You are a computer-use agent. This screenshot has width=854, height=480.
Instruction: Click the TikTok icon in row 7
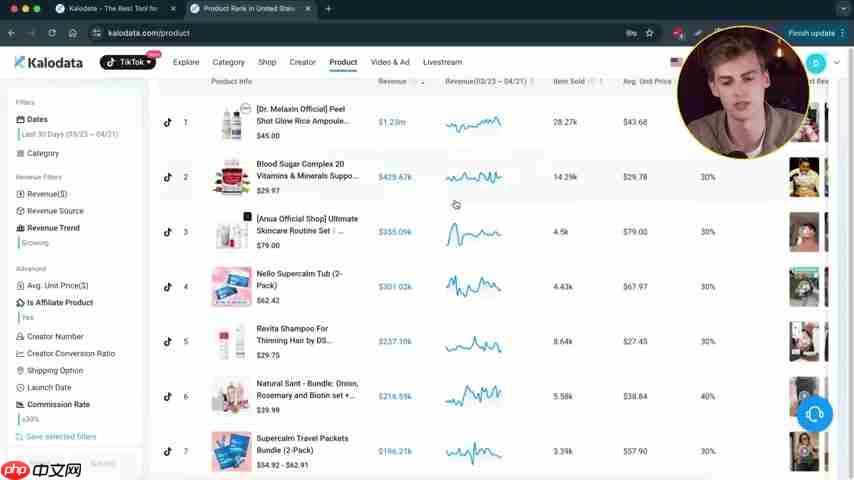click(168, 451)
